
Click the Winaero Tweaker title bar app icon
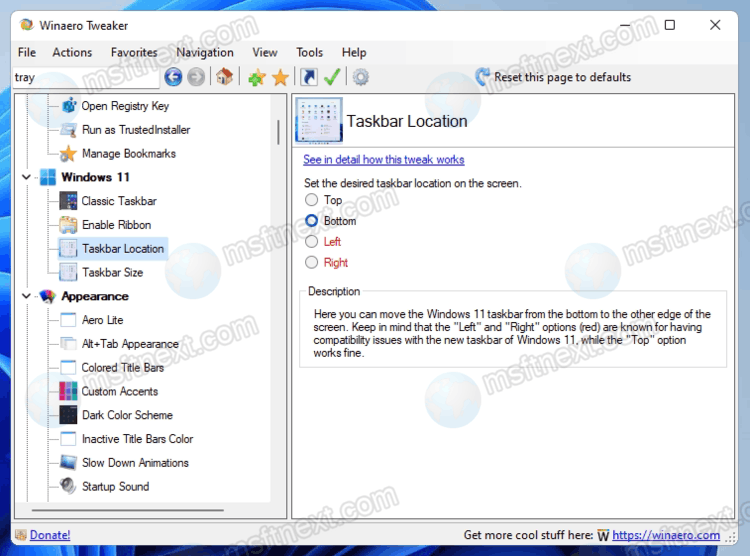point(27,25)
